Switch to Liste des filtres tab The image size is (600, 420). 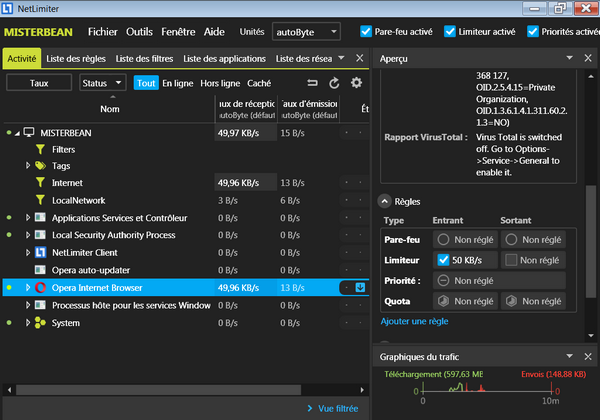coord(144,59)
